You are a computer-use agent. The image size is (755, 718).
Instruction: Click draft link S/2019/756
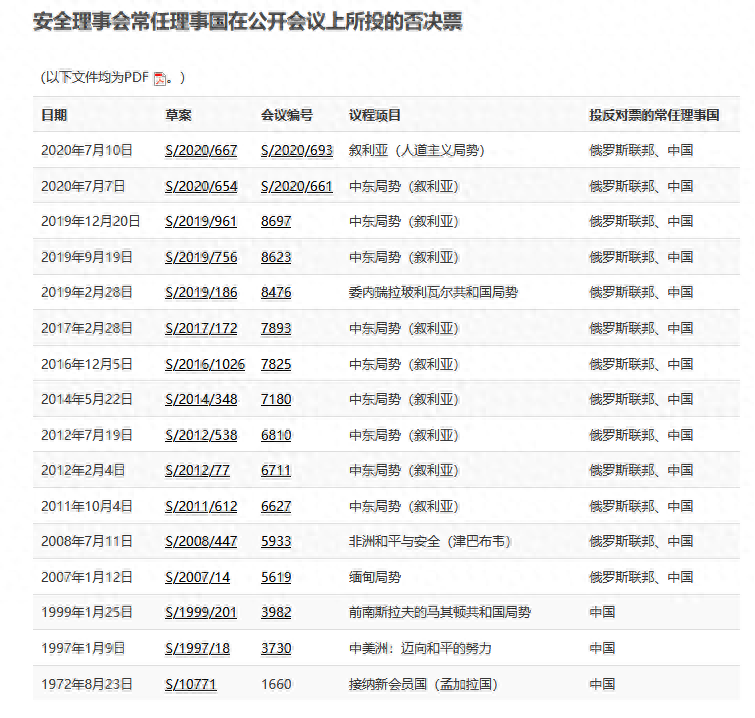(201, 257)
